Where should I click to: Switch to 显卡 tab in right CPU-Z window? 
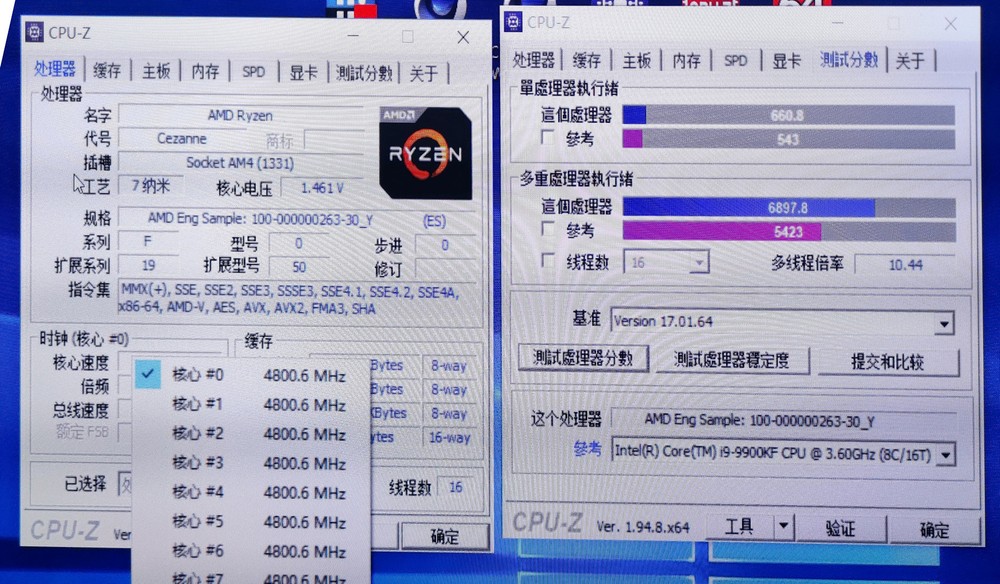point(786,61)
